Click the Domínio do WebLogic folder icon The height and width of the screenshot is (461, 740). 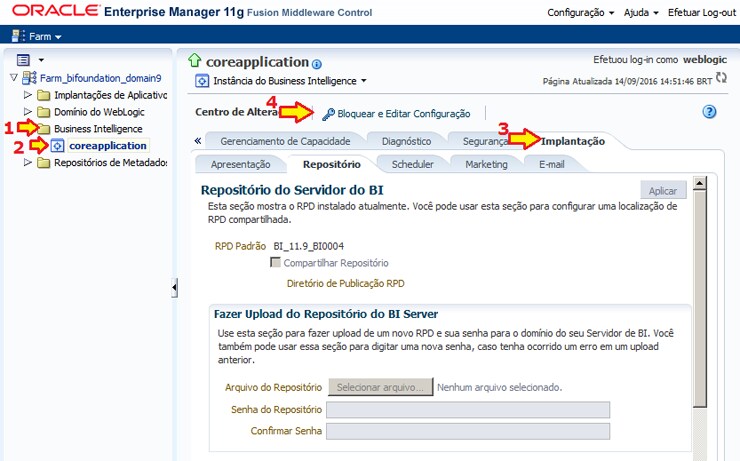(43, 112)
